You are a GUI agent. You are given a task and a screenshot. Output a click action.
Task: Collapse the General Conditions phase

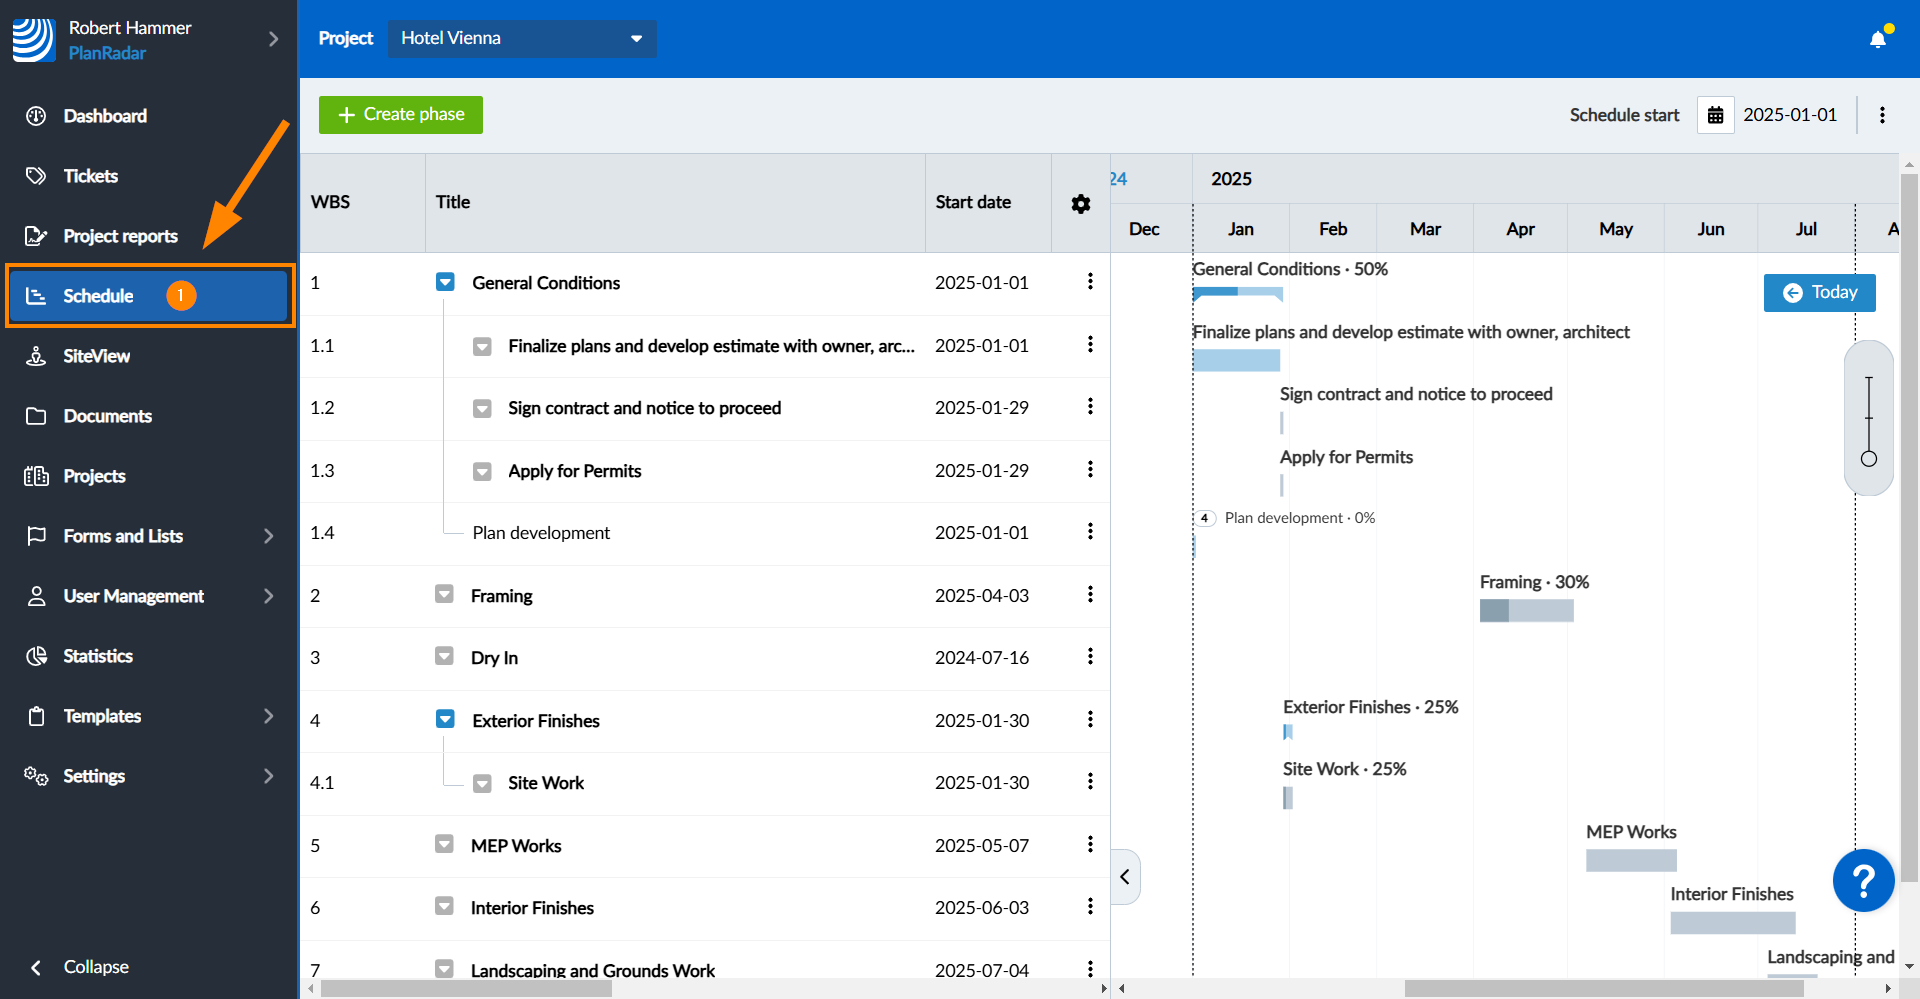445,283
